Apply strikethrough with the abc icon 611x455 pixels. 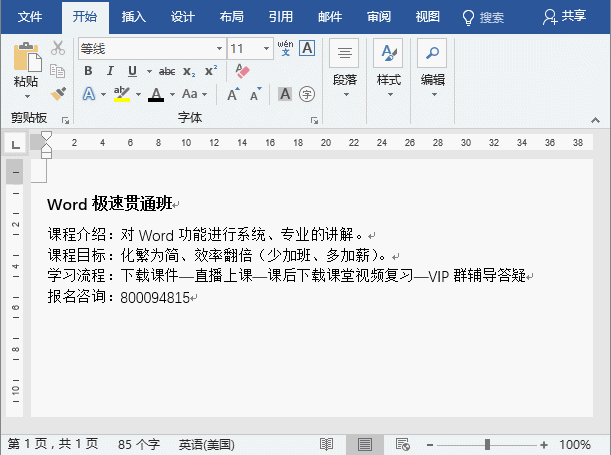[167, 71]
